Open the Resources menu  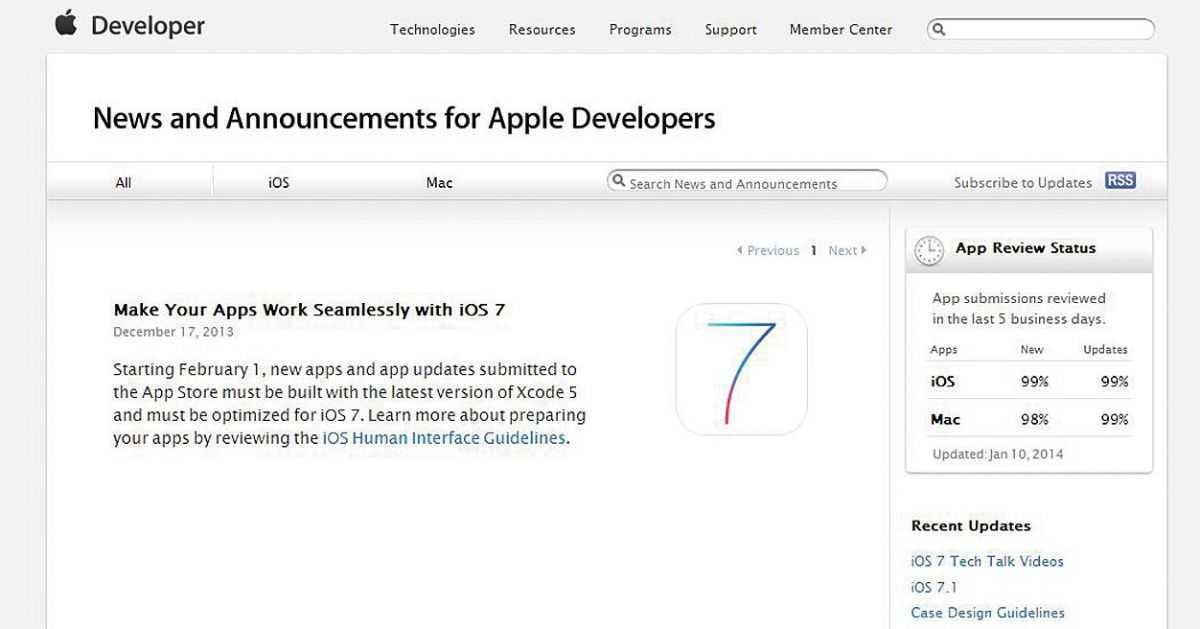tap(542, 30)
